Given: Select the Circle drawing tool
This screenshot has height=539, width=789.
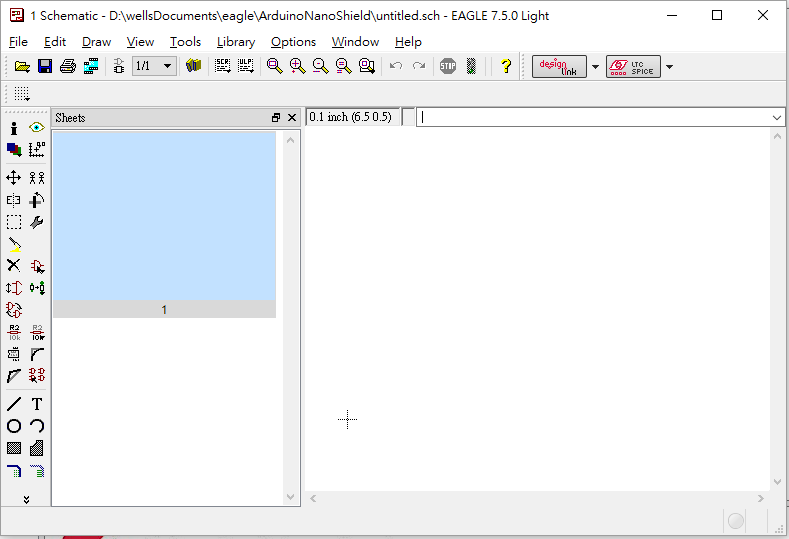Looking at the screenshot, I should pyautogui.click(x=14, y=426).
